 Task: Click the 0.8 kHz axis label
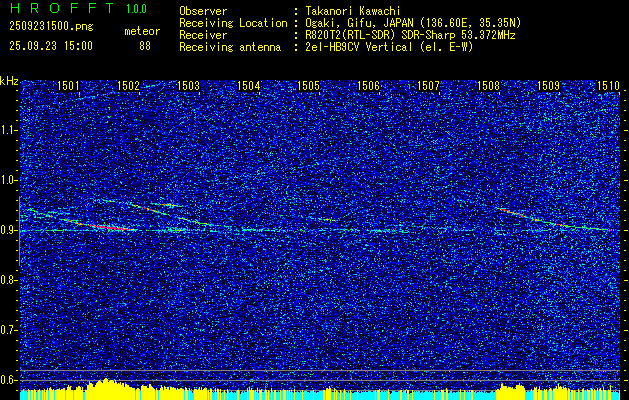click(x=8, y=280)
